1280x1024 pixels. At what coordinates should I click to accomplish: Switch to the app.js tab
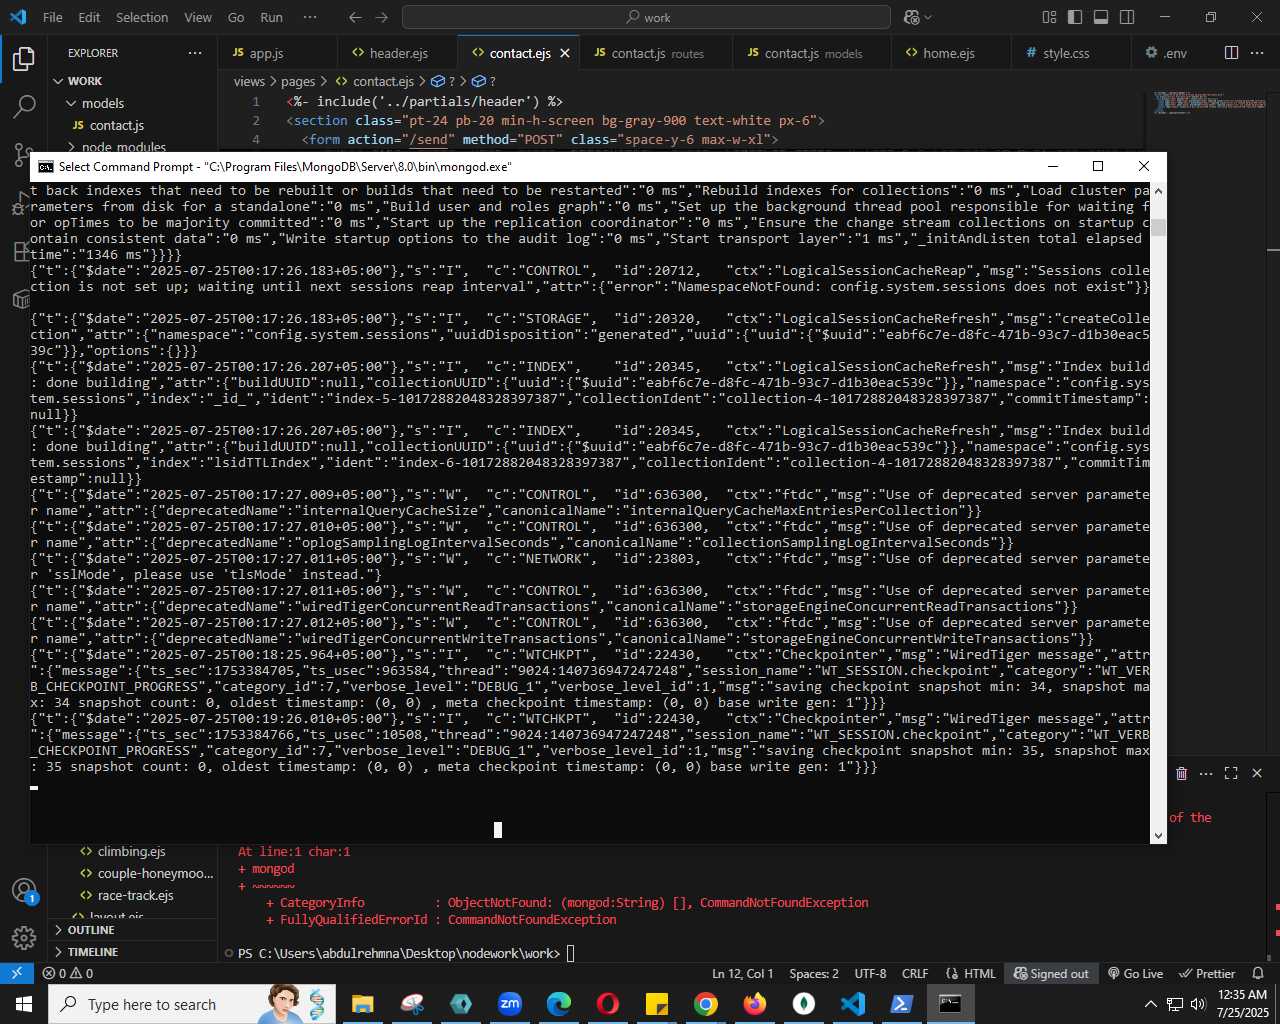click(x=266, y=53)
